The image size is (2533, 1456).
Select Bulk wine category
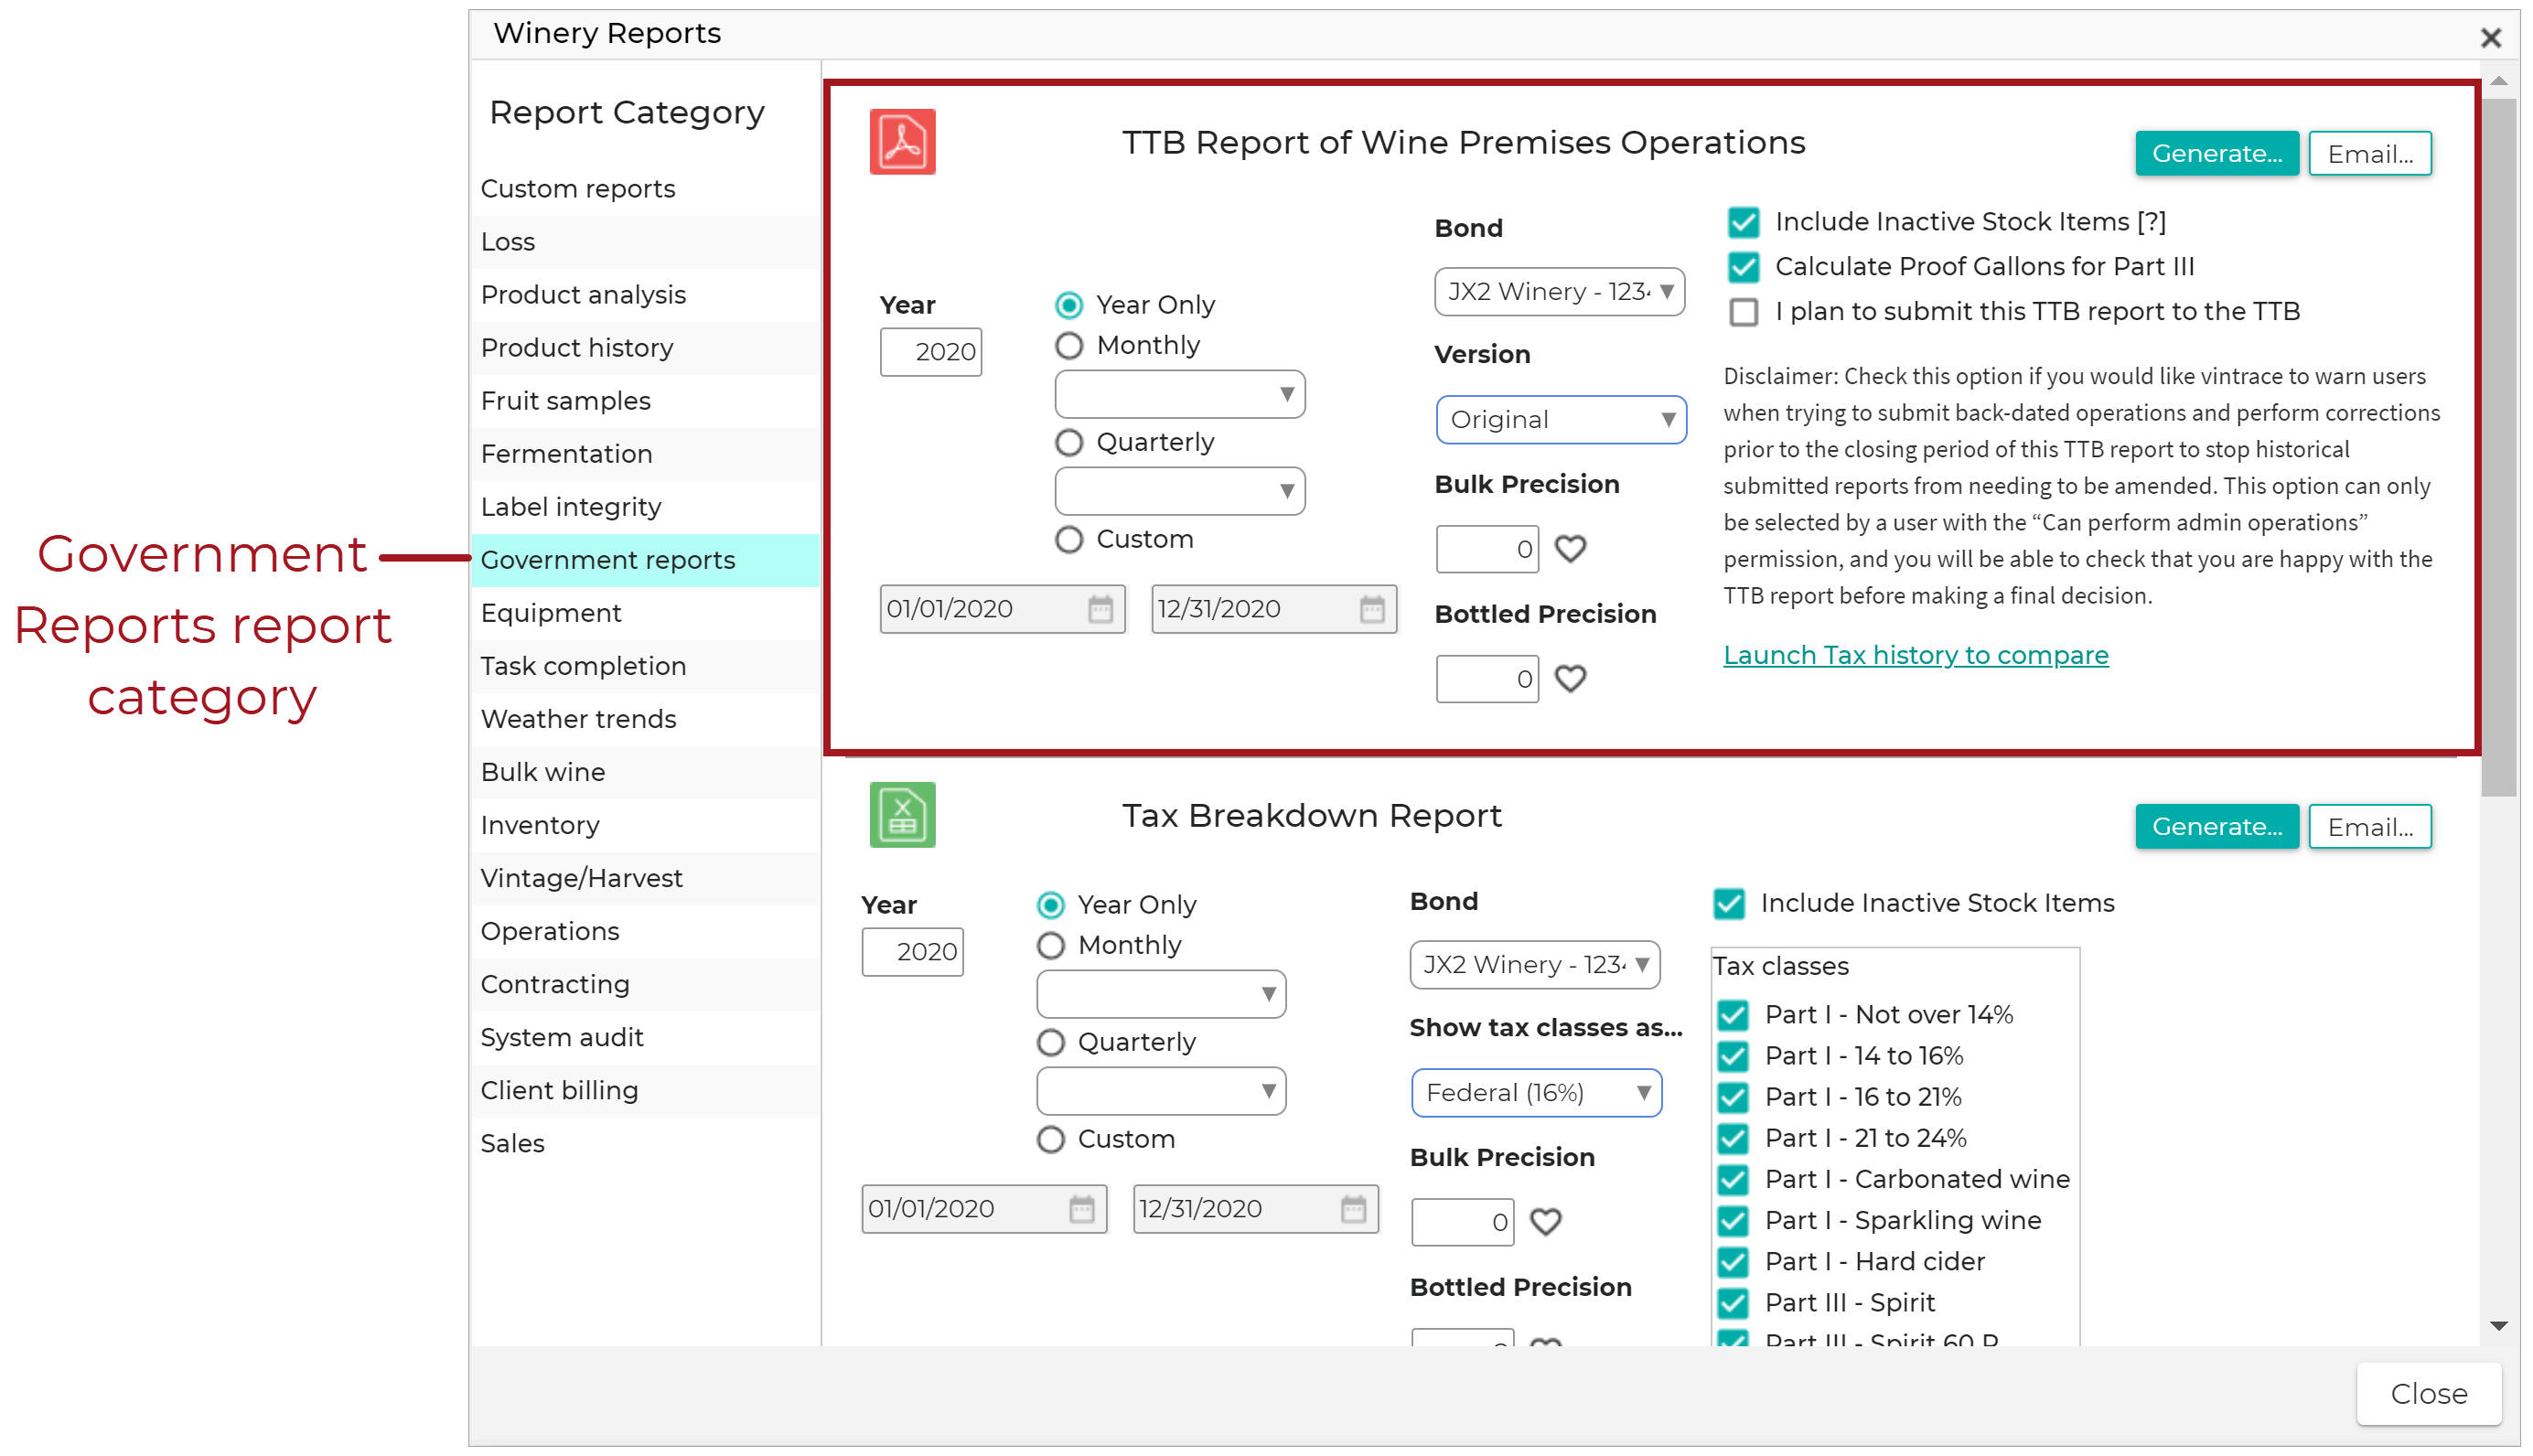(x=645, y=772)
